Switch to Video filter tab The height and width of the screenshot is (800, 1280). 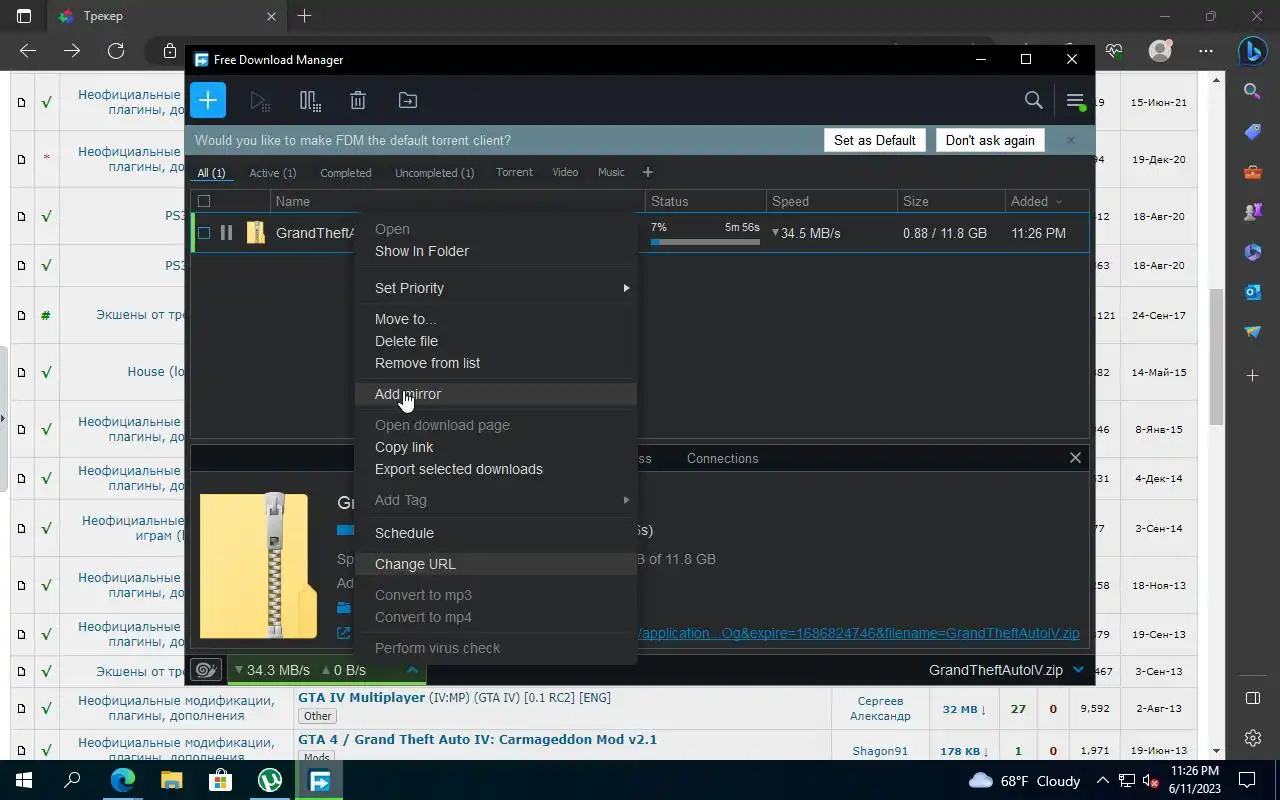tap(565, 172)
